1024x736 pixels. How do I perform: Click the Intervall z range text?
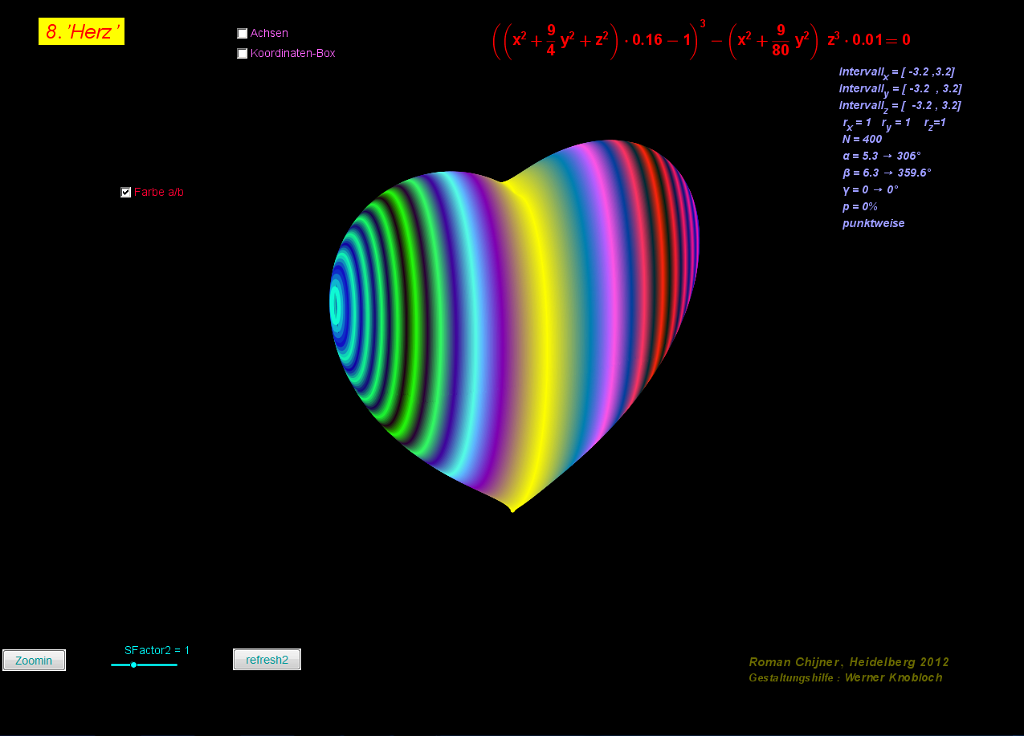click(899, 106)
